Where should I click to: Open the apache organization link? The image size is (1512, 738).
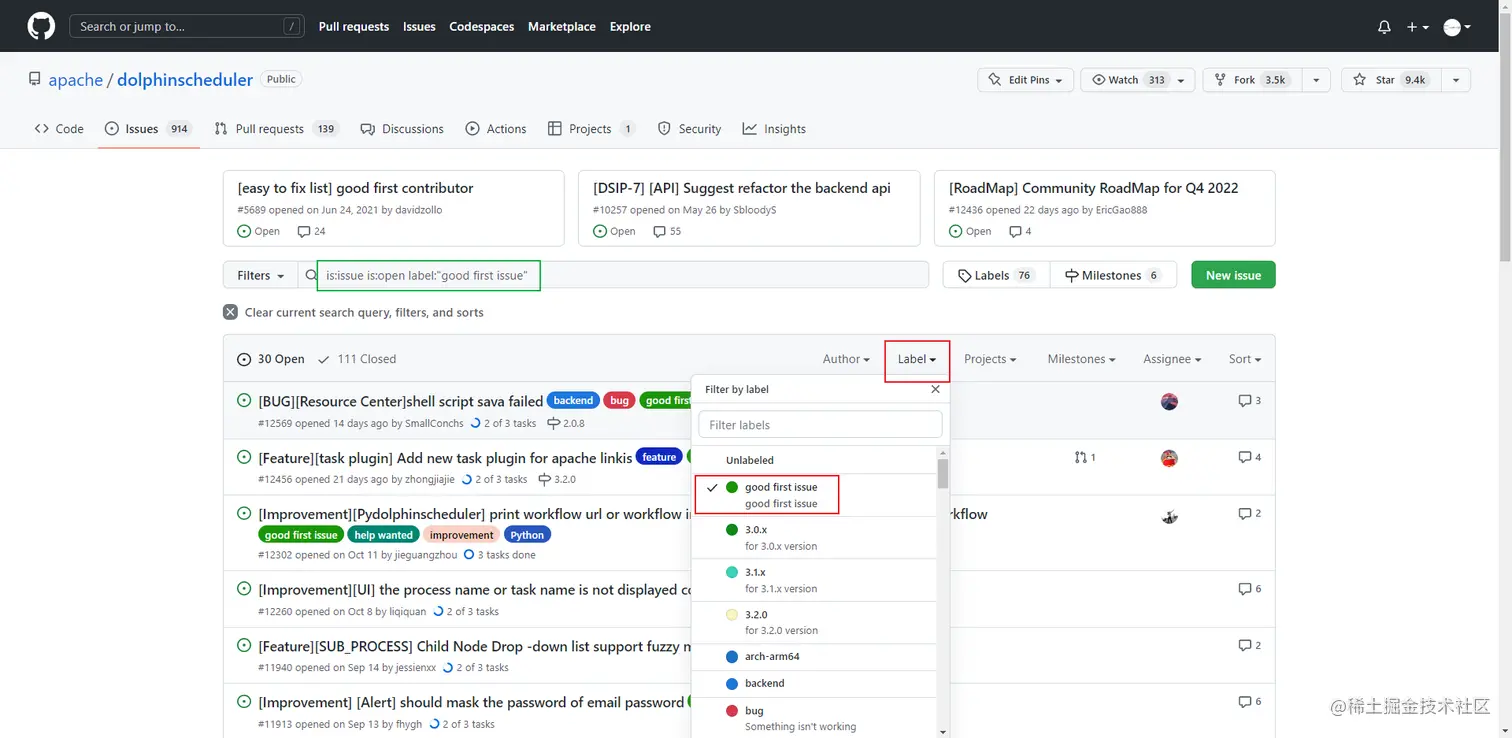point(76,80)
